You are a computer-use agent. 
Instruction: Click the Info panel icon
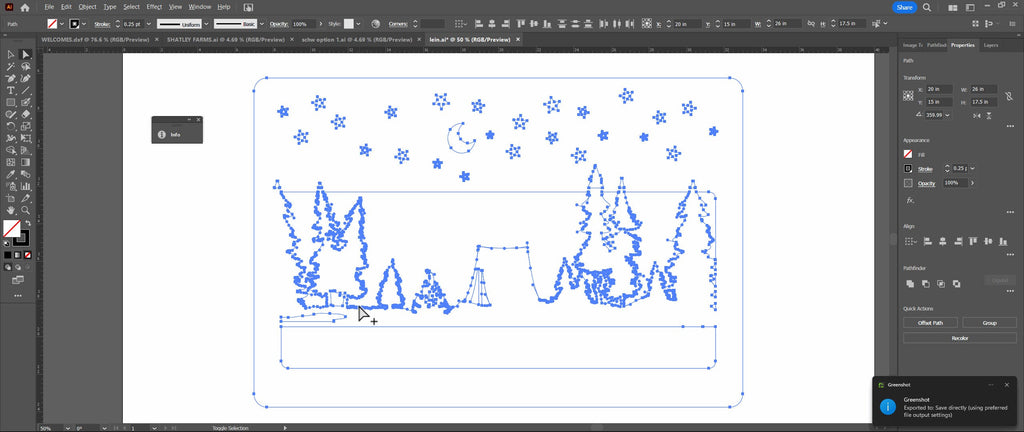click(161, 134)
